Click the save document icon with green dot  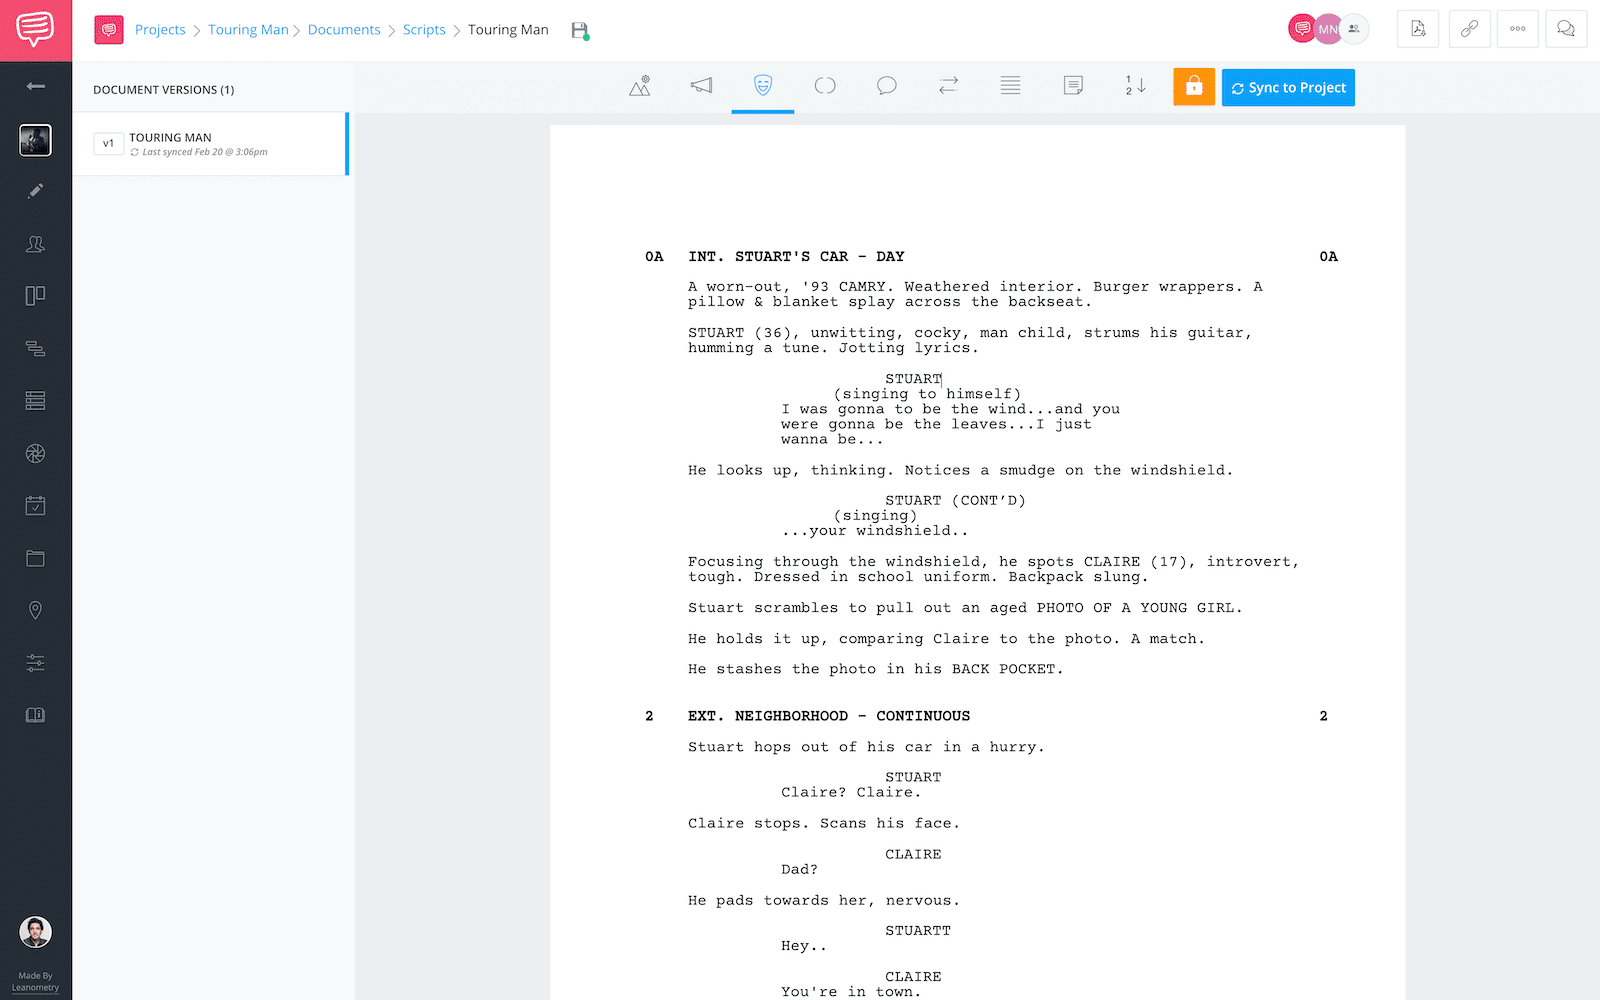pyautogui.click(x=580, y=30)
